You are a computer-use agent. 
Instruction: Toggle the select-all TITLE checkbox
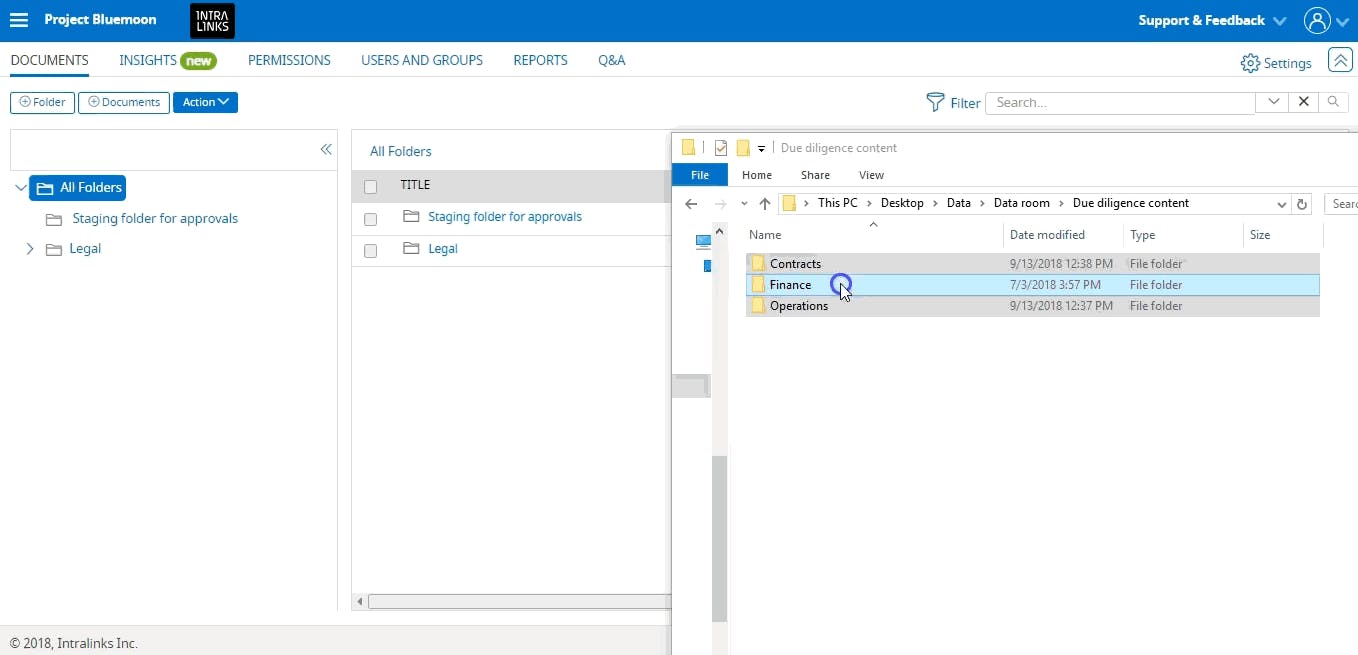[371, 187]
